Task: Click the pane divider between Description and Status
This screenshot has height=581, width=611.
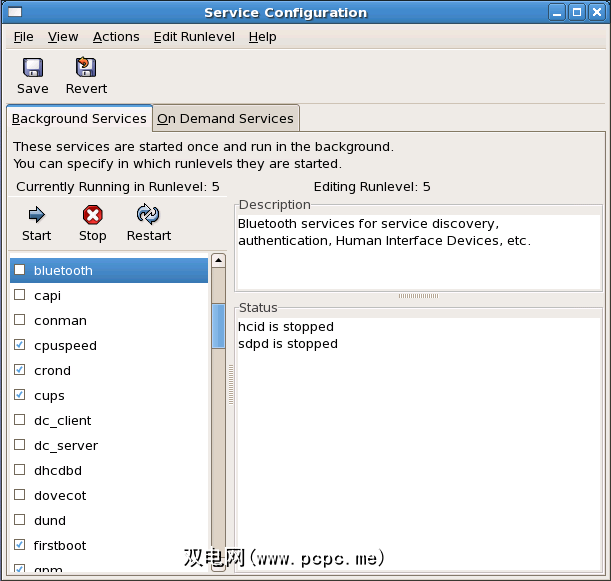Action: pos(418,296)
